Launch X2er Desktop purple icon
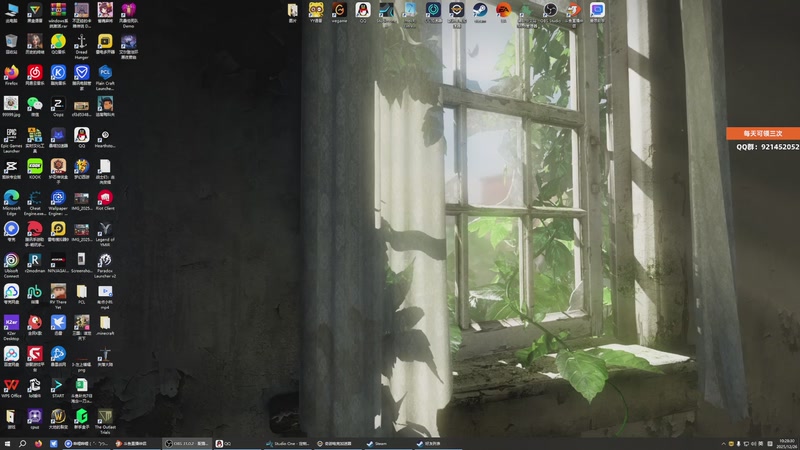The image size is (800, 450). coord(11,328)
